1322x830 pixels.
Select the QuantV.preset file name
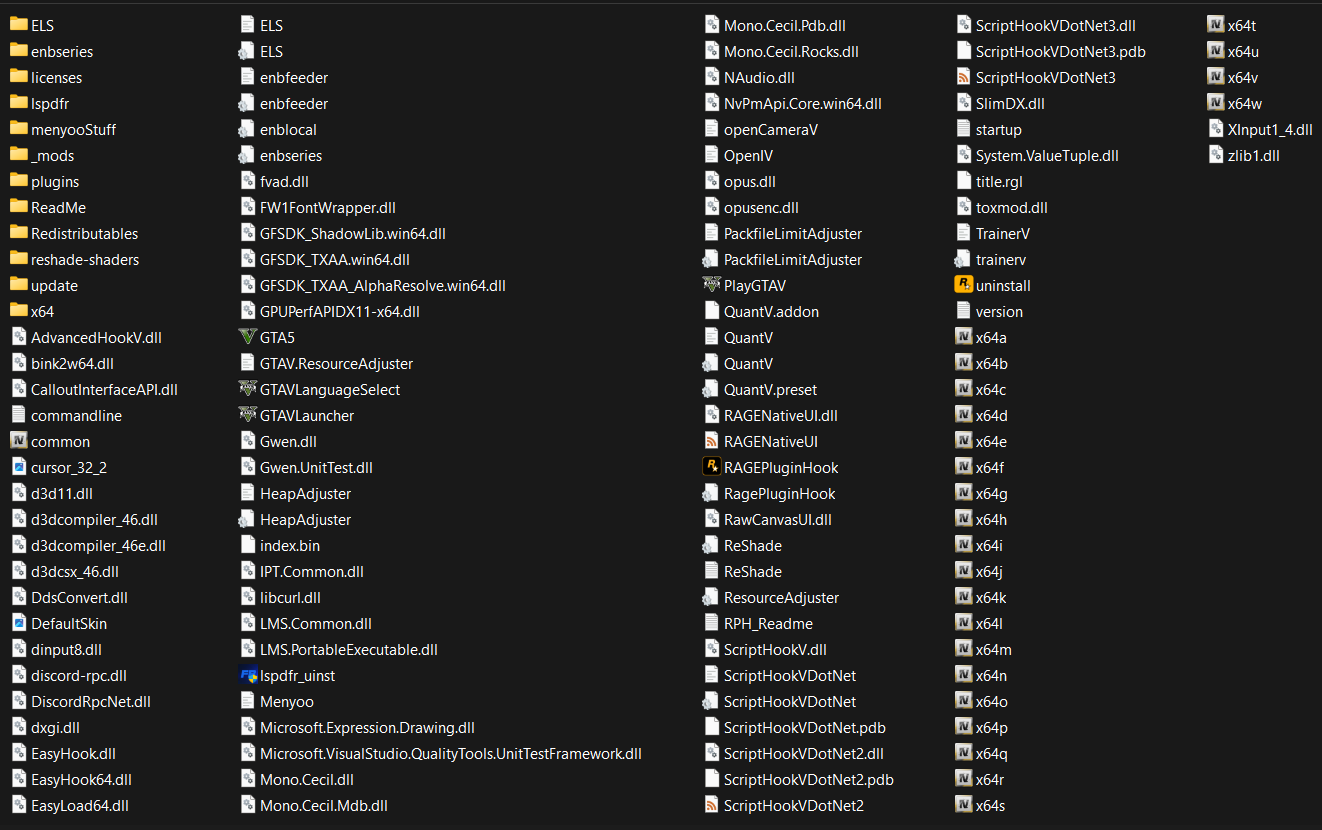click(770, 389)
